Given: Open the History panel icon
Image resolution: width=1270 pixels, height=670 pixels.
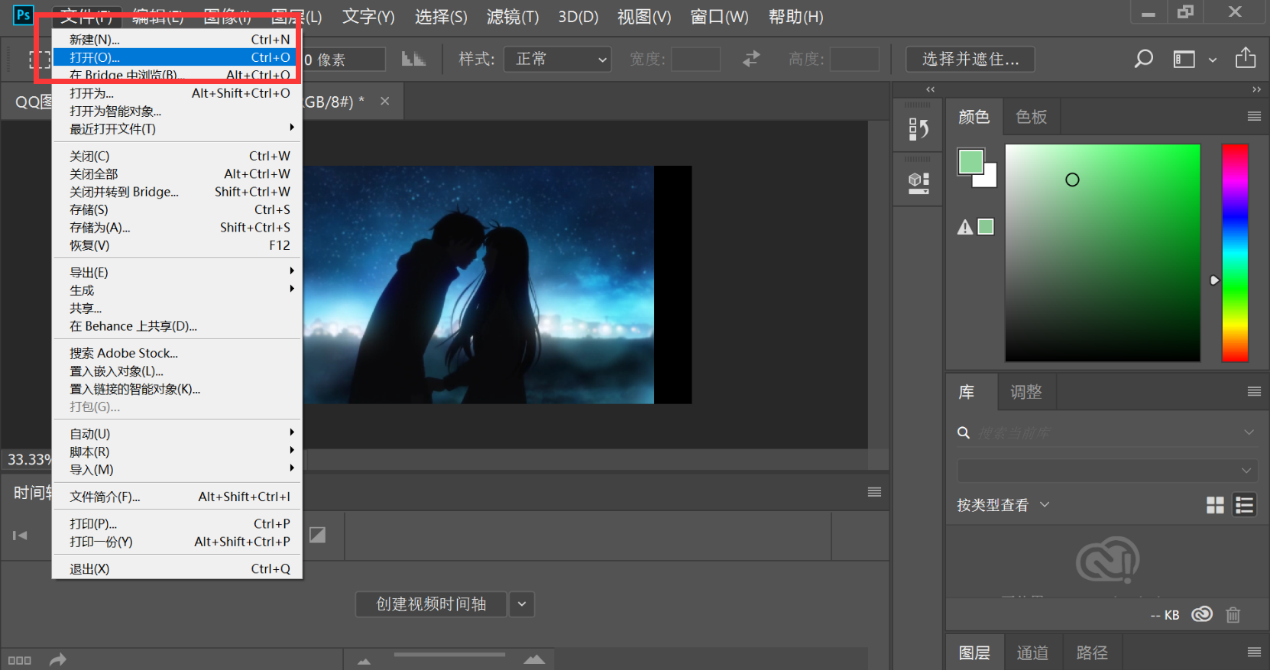Looking at the screenshot, I should (918, 128).
